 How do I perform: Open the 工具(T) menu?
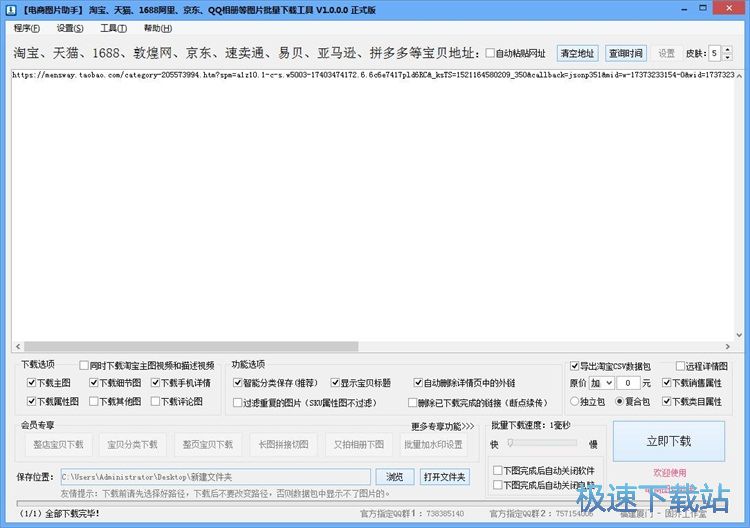point(113,28)
